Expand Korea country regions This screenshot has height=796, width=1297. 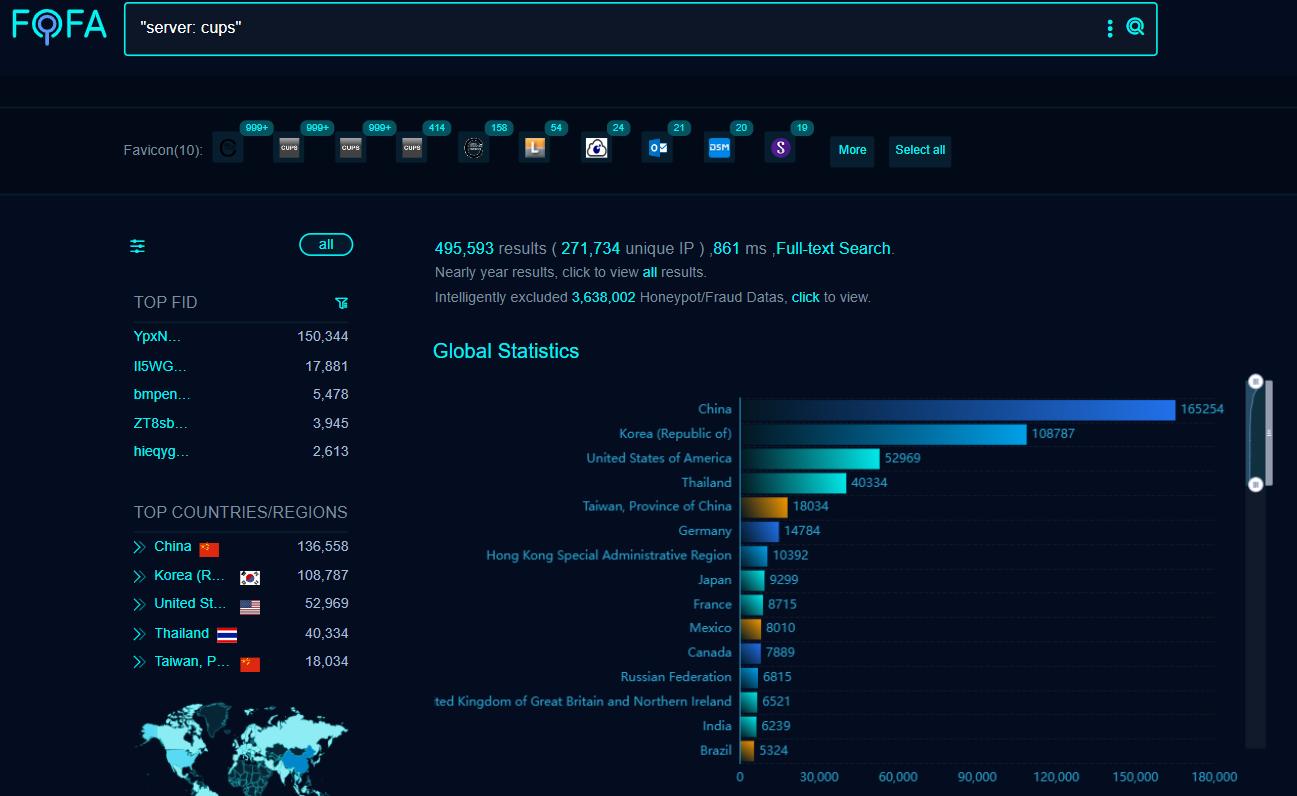pyautogui.click(x=139, y=576)
